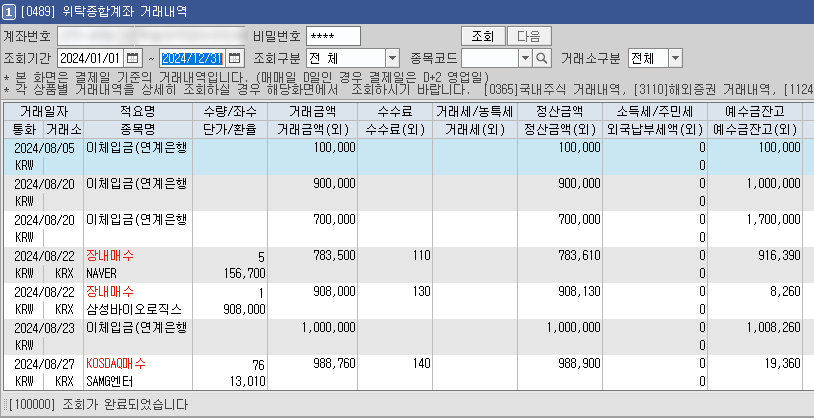
Task: Click the start date field 2024/01/01
Action: tap(91, 58)
